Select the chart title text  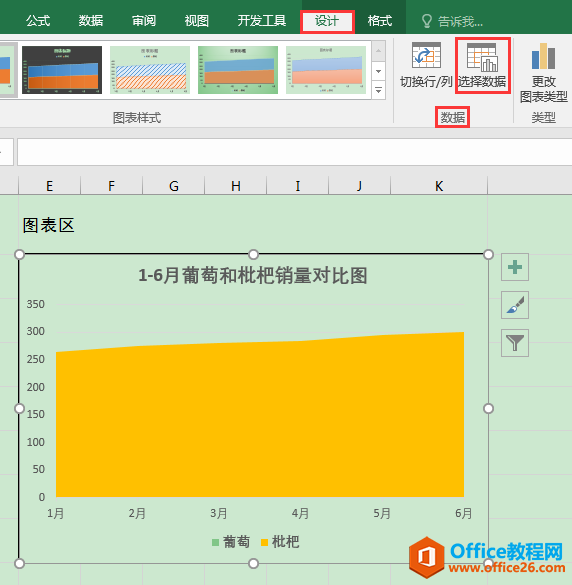click(x=253, y=276)
